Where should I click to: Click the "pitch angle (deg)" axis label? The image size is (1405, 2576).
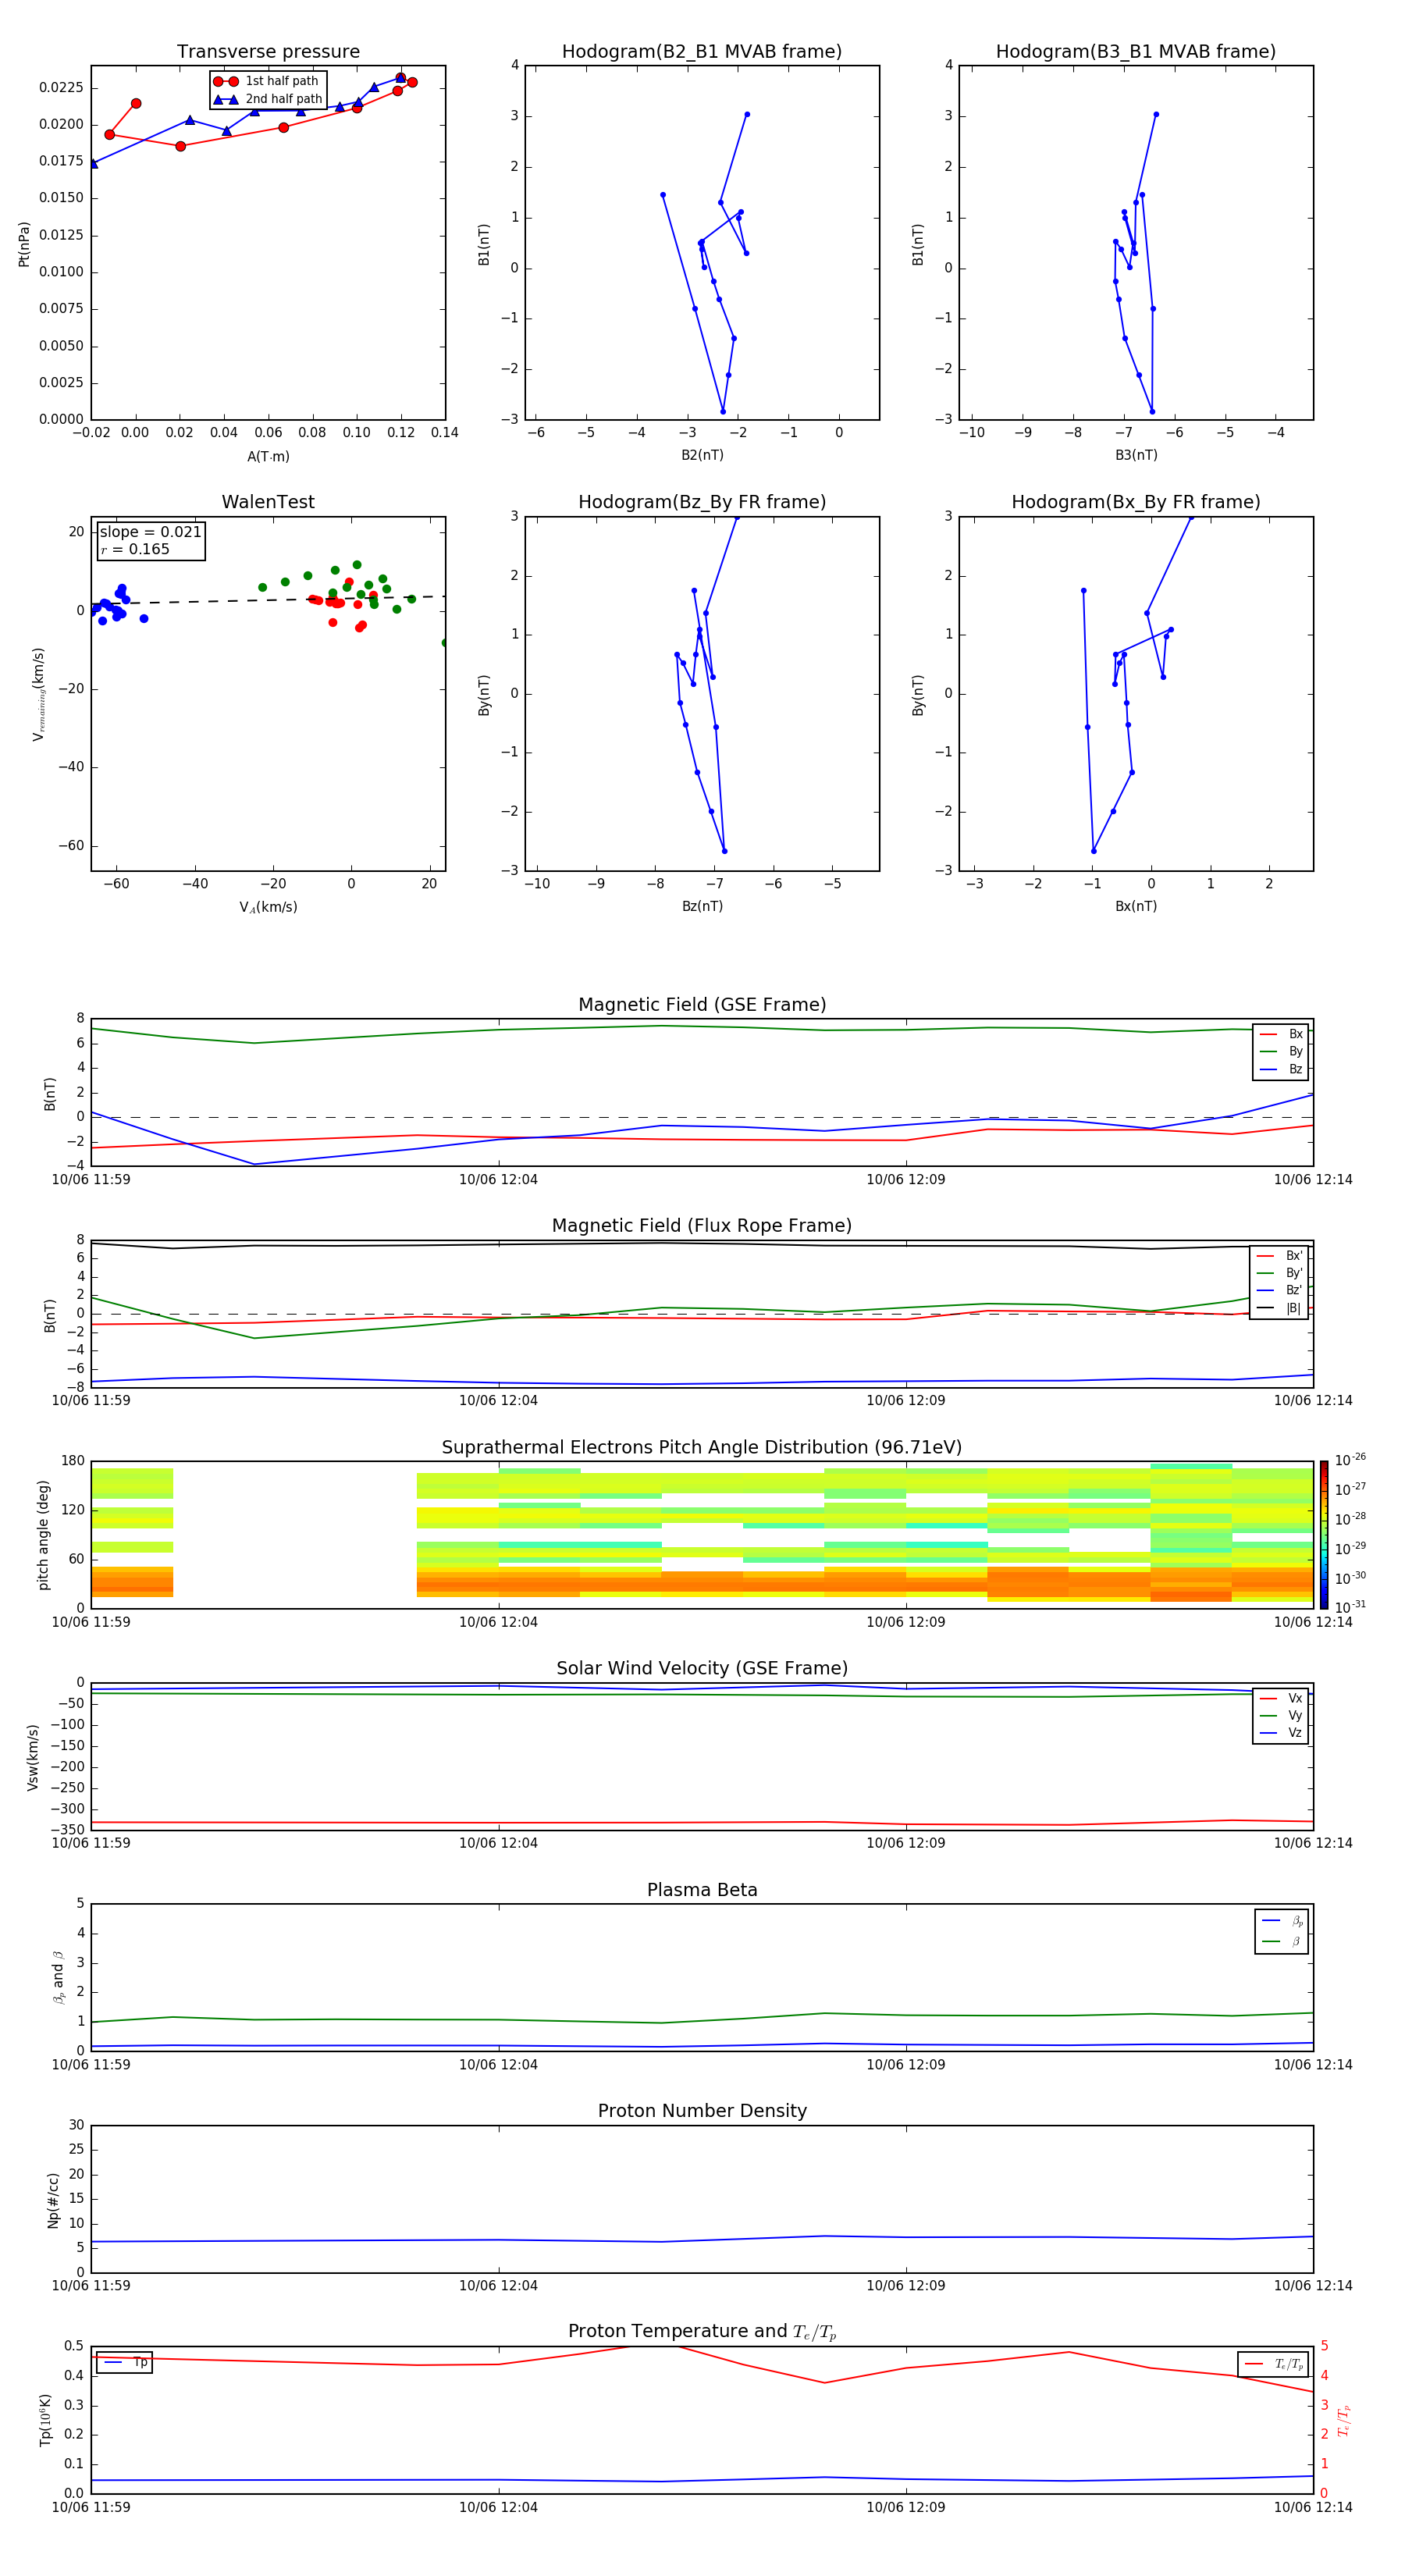43,1535
